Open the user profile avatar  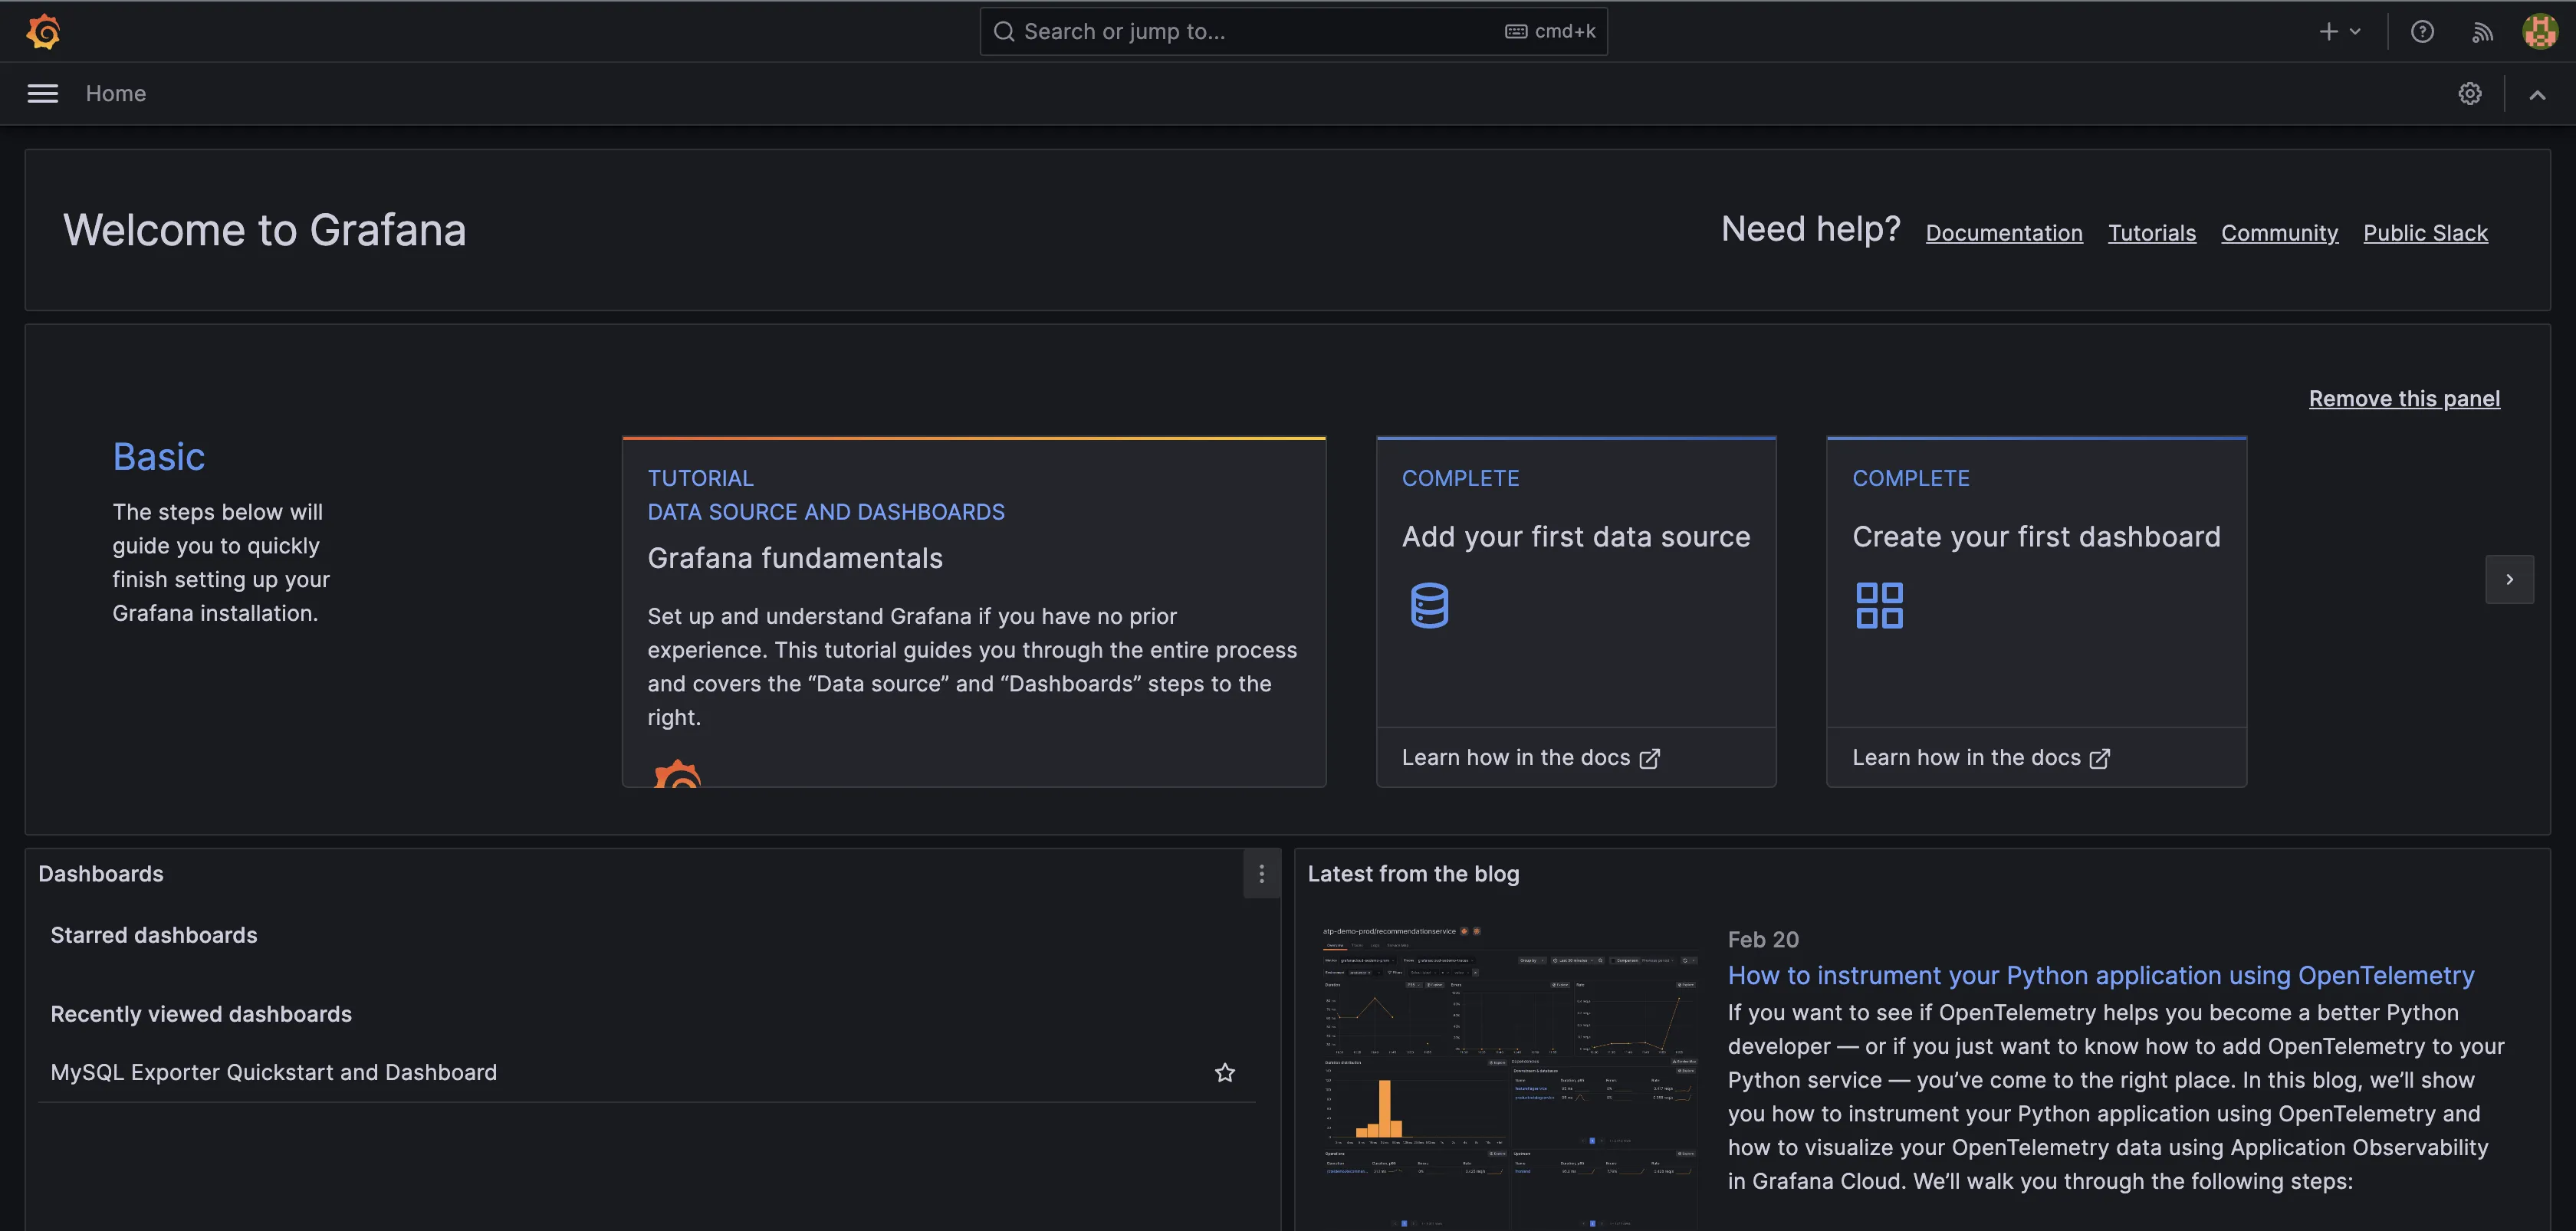2540,31
